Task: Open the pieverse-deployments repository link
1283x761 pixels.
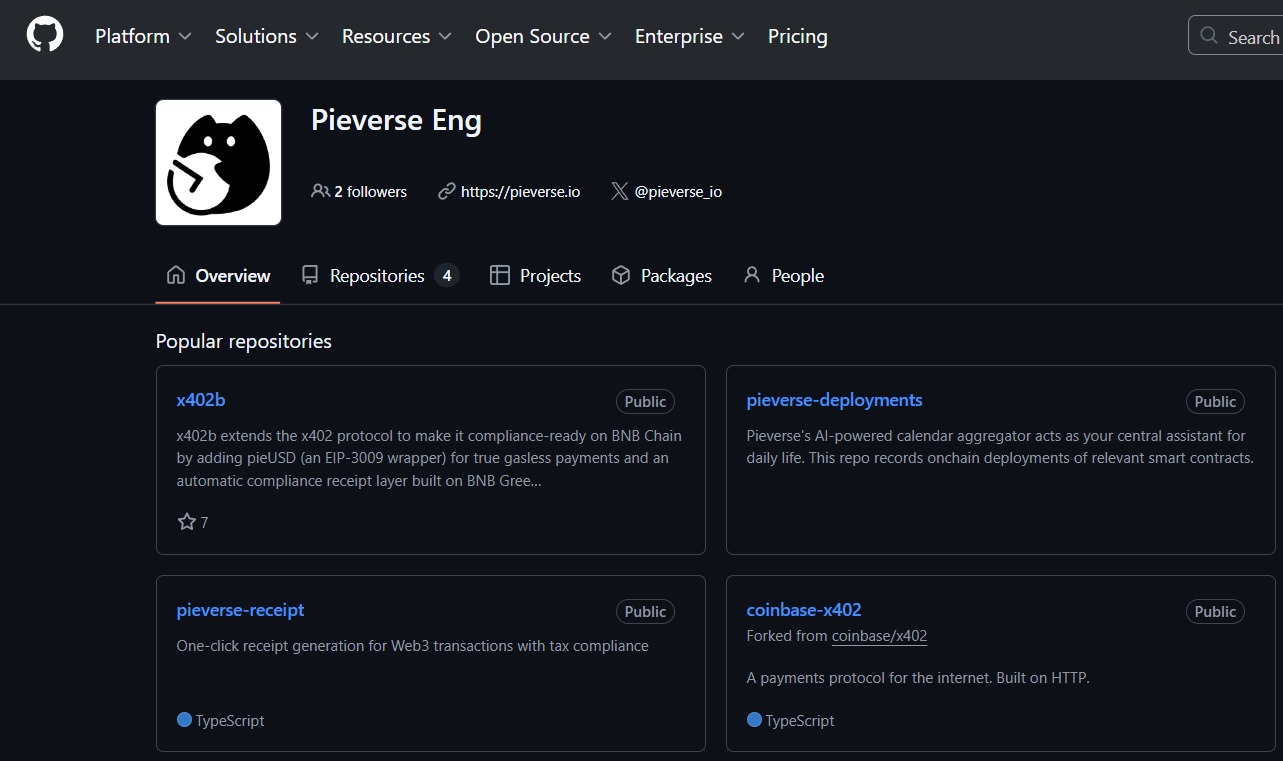Action: pos(834,400)
